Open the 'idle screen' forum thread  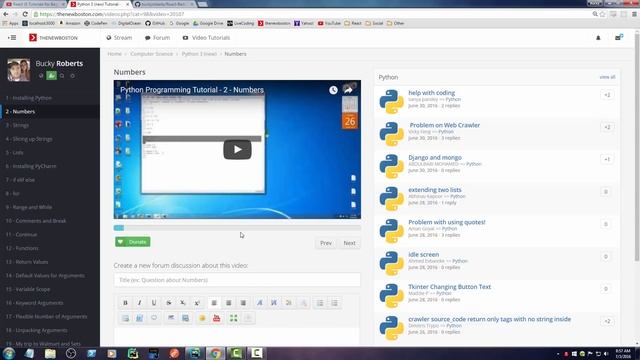(x=424, y=254)
